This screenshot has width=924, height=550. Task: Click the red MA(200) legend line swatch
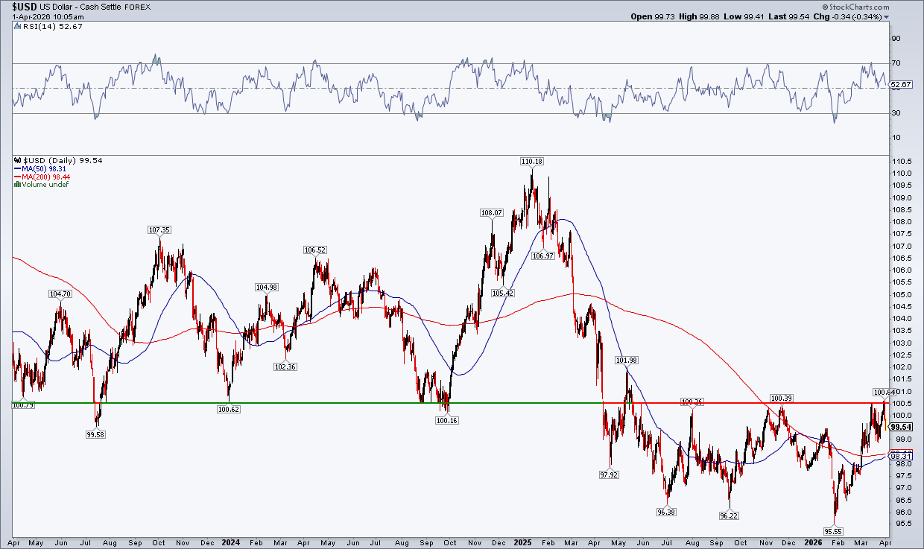coord(18,177)
